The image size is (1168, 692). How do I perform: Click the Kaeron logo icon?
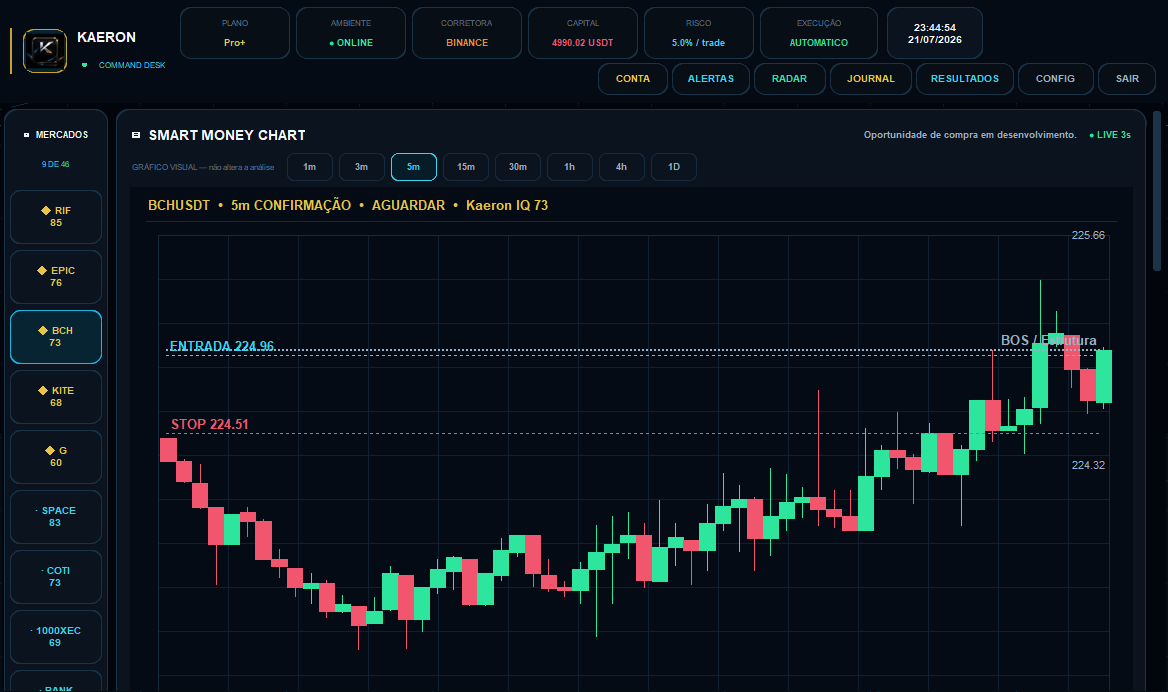(45, 51)
